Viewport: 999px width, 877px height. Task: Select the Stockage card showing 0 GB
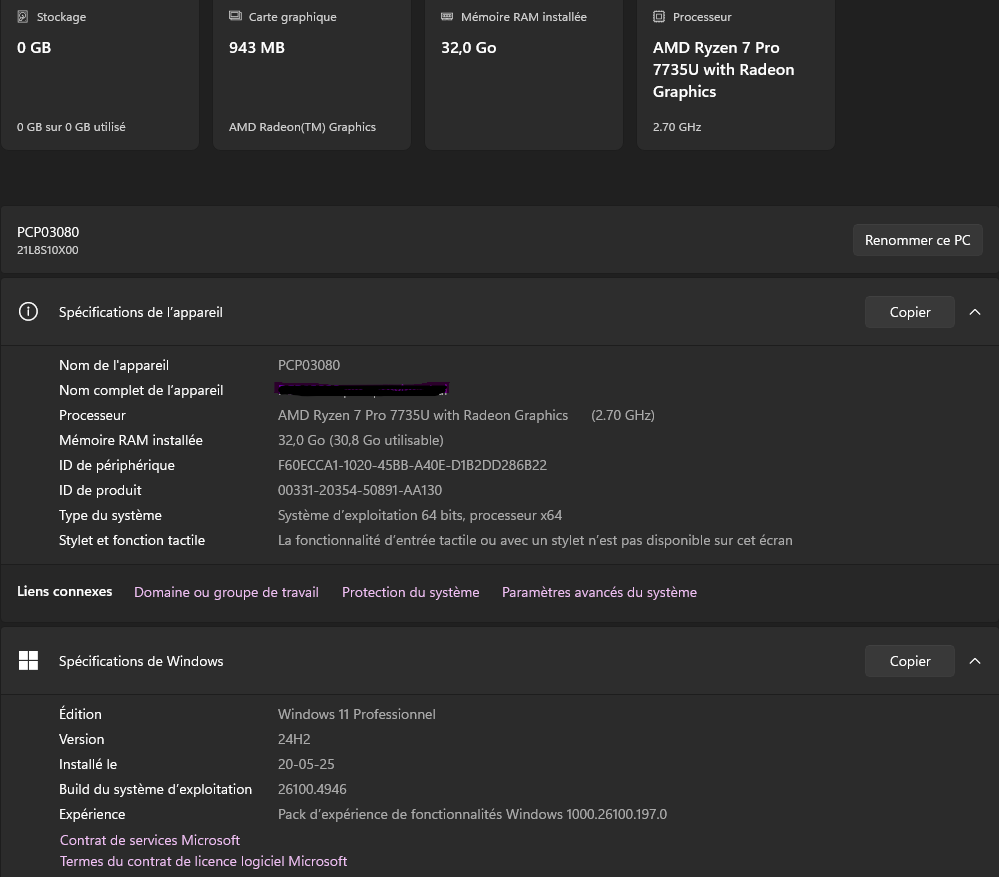(x=100, y=73)
